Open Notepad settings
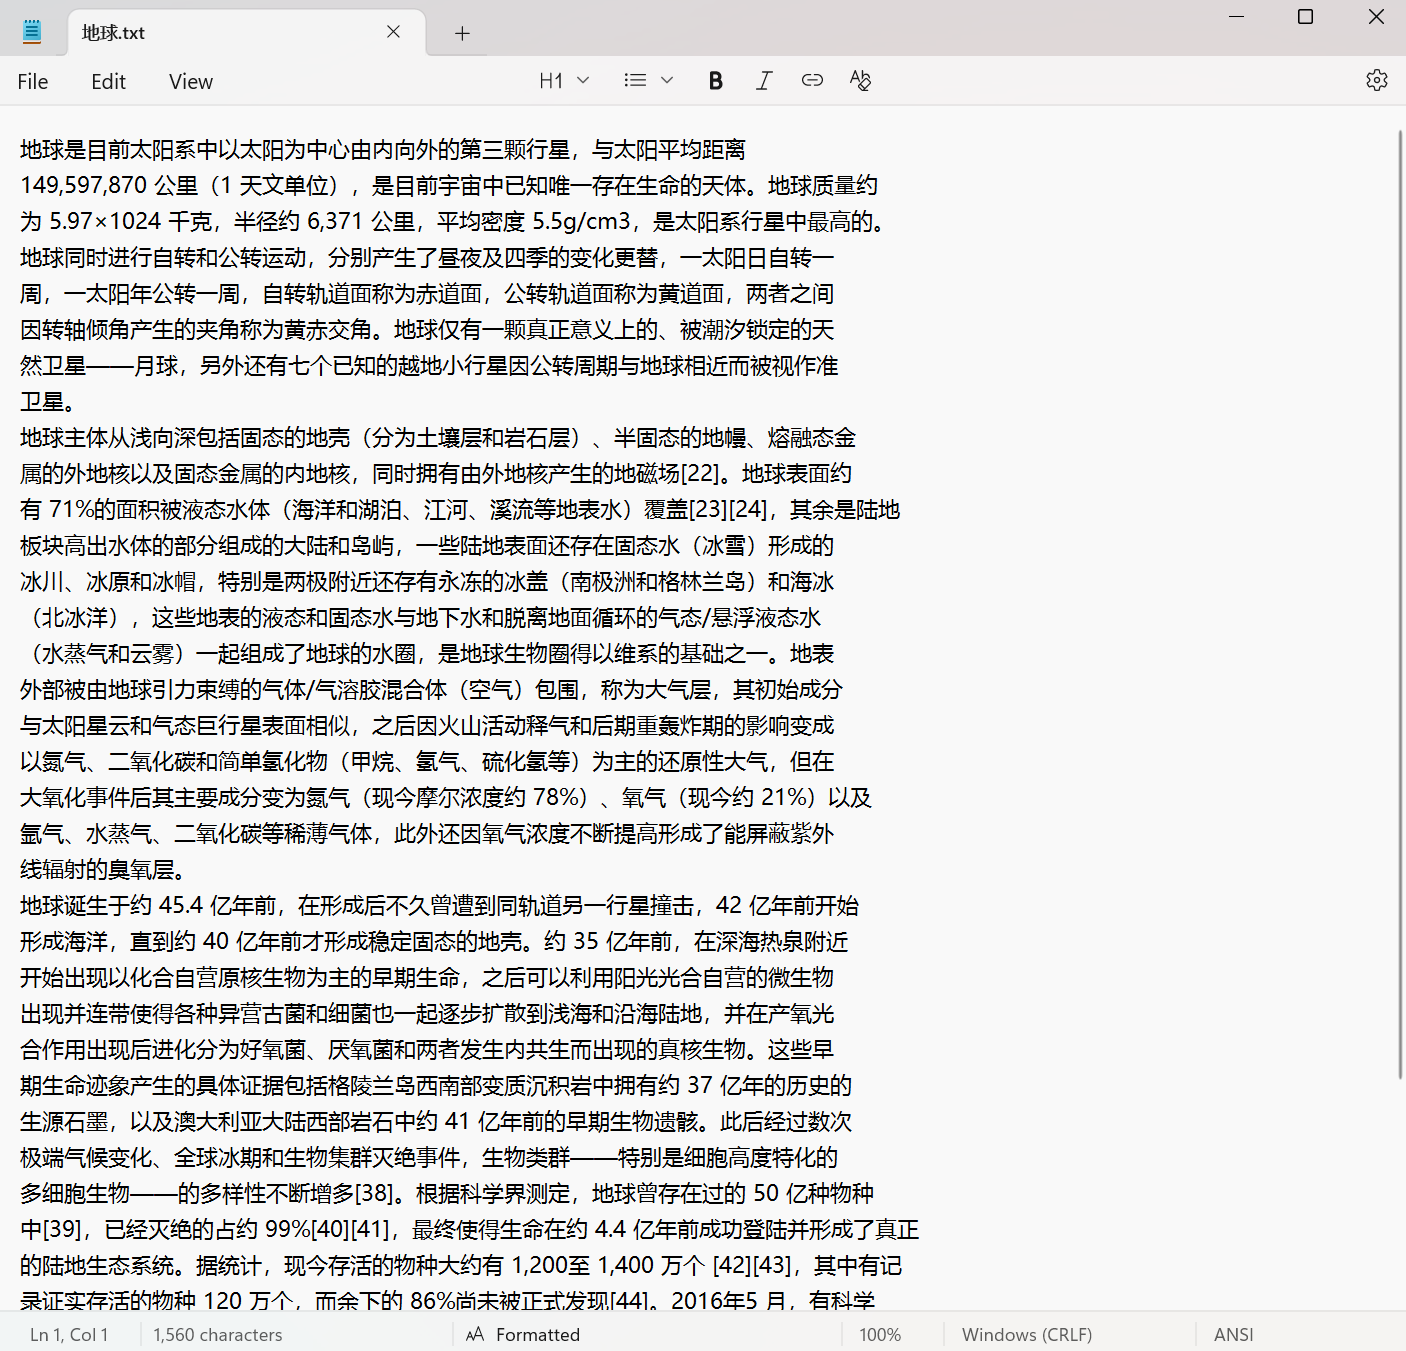Image resolution: width=1406 pixels, height=1351 pixels. tap(1377, 80)
